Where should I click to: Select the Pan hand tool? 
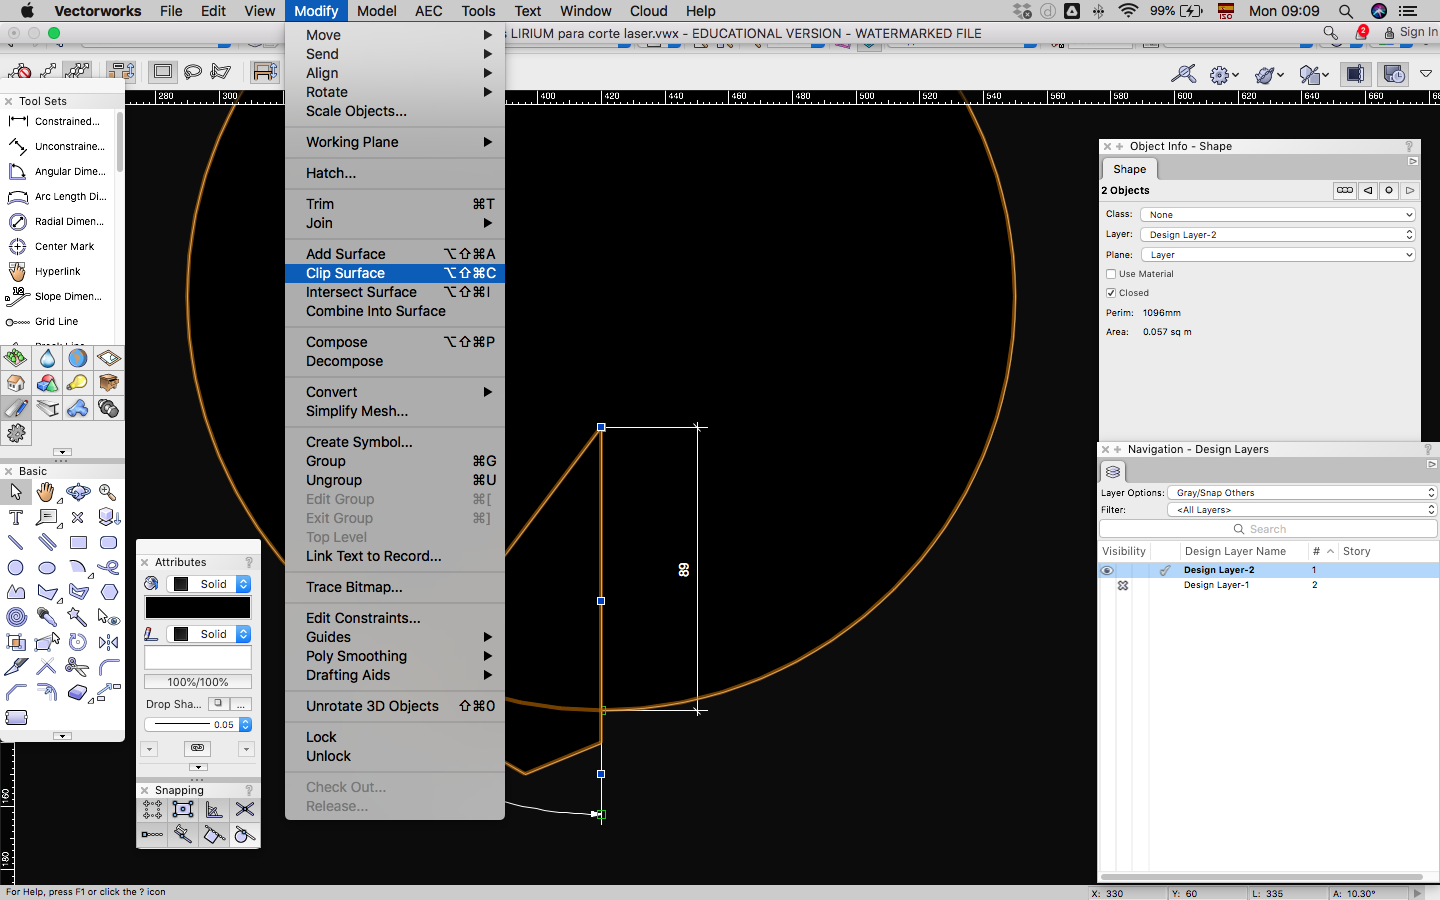point(46,492)
